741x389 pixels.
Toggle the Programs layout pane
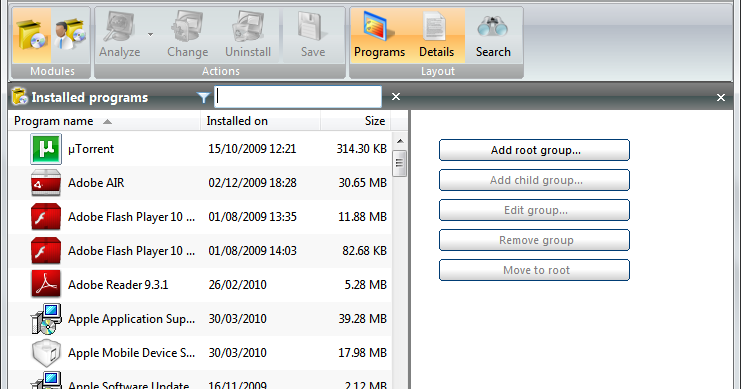379,35
